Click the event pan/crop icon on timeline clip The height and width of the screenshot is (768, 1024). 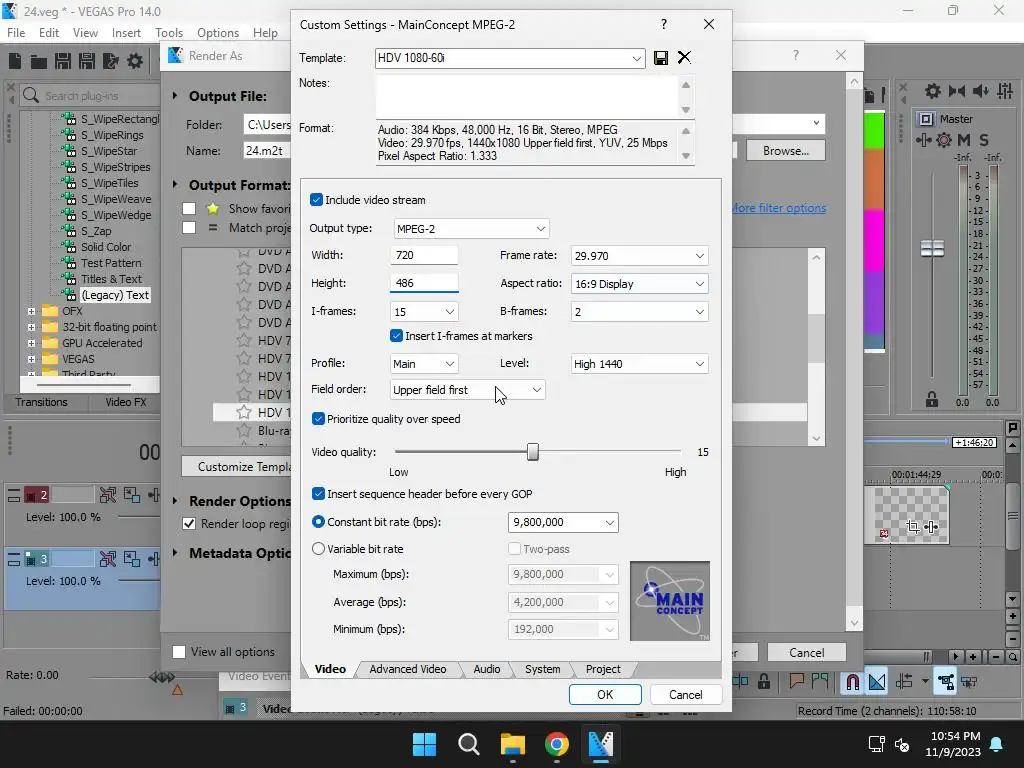912,526
